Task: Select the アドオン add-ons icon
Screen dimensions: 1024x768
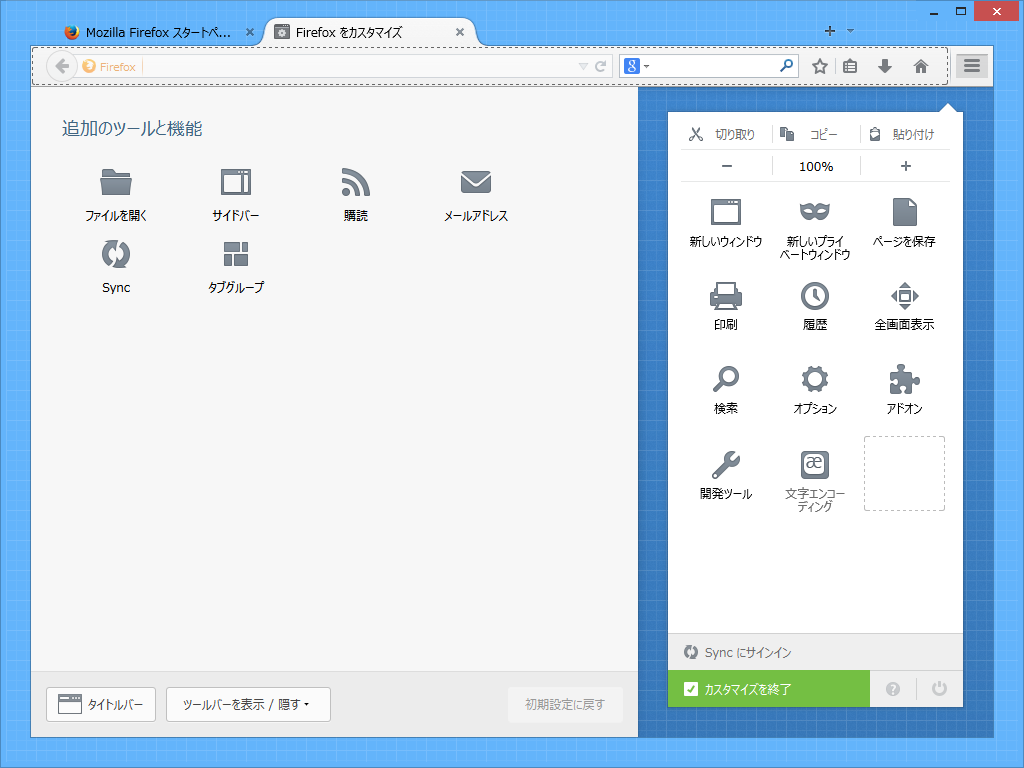Action: (905, 380)
